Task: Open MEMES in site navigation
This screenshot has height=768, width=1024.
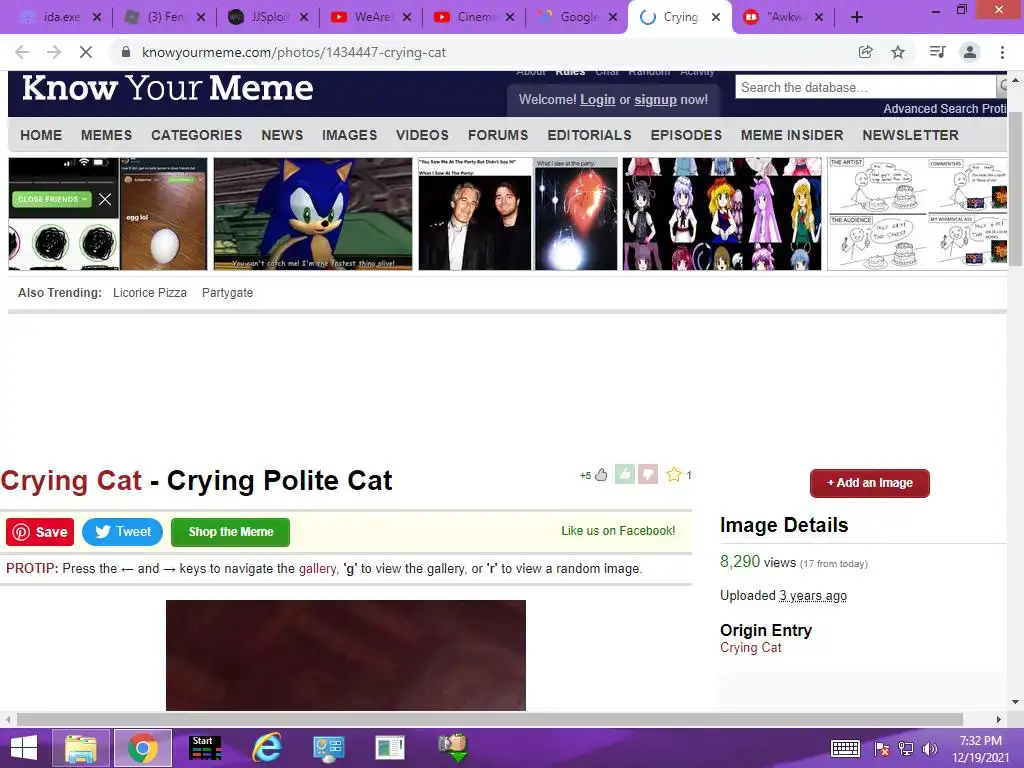Action: pos(106,135)
